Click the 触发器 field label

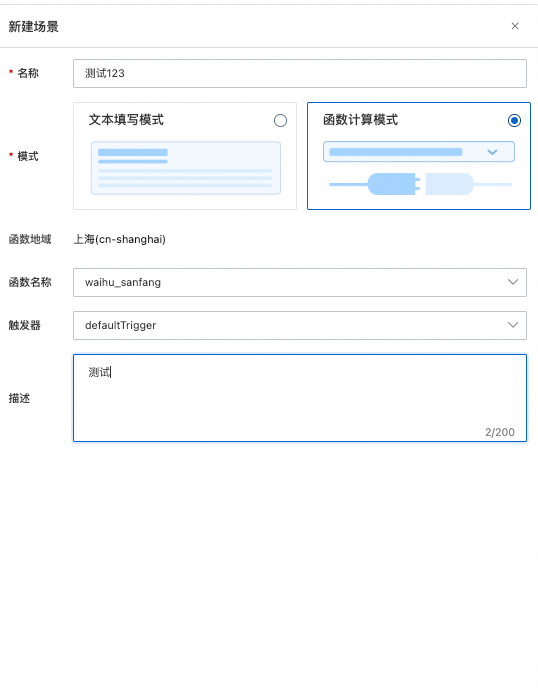click(x=25, y=325)
